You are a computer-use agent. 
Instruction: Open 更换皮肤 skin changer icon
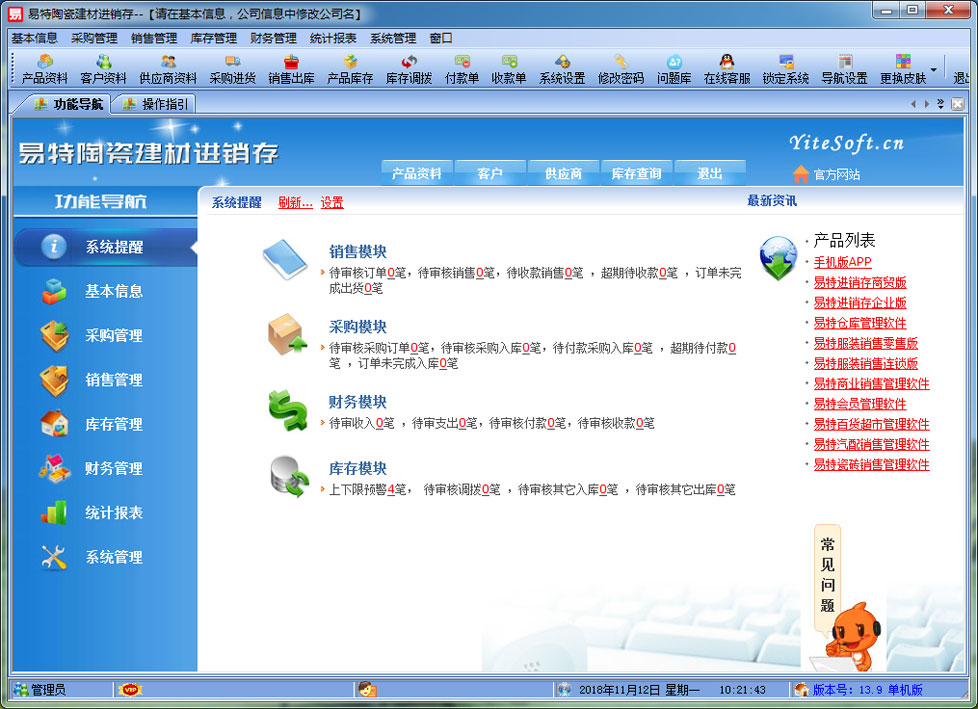pos(903,69)
